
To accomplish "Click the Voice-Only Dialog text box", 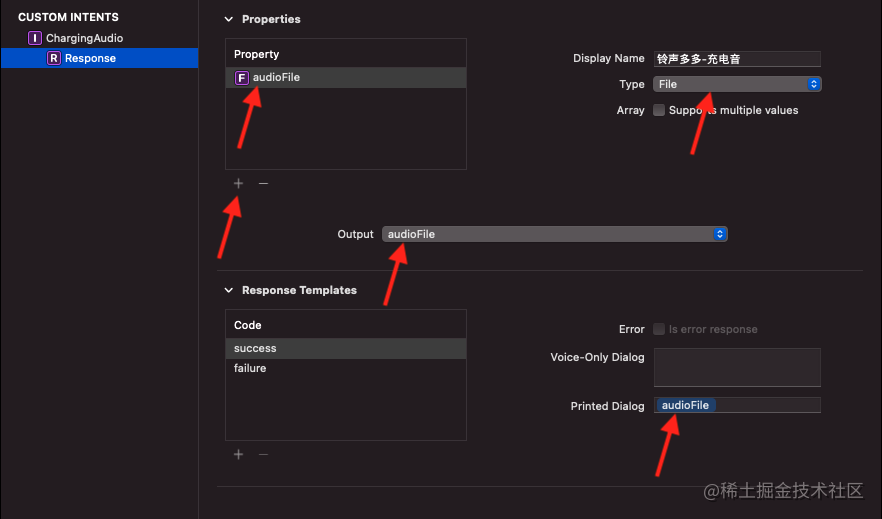I will point(737,367).
